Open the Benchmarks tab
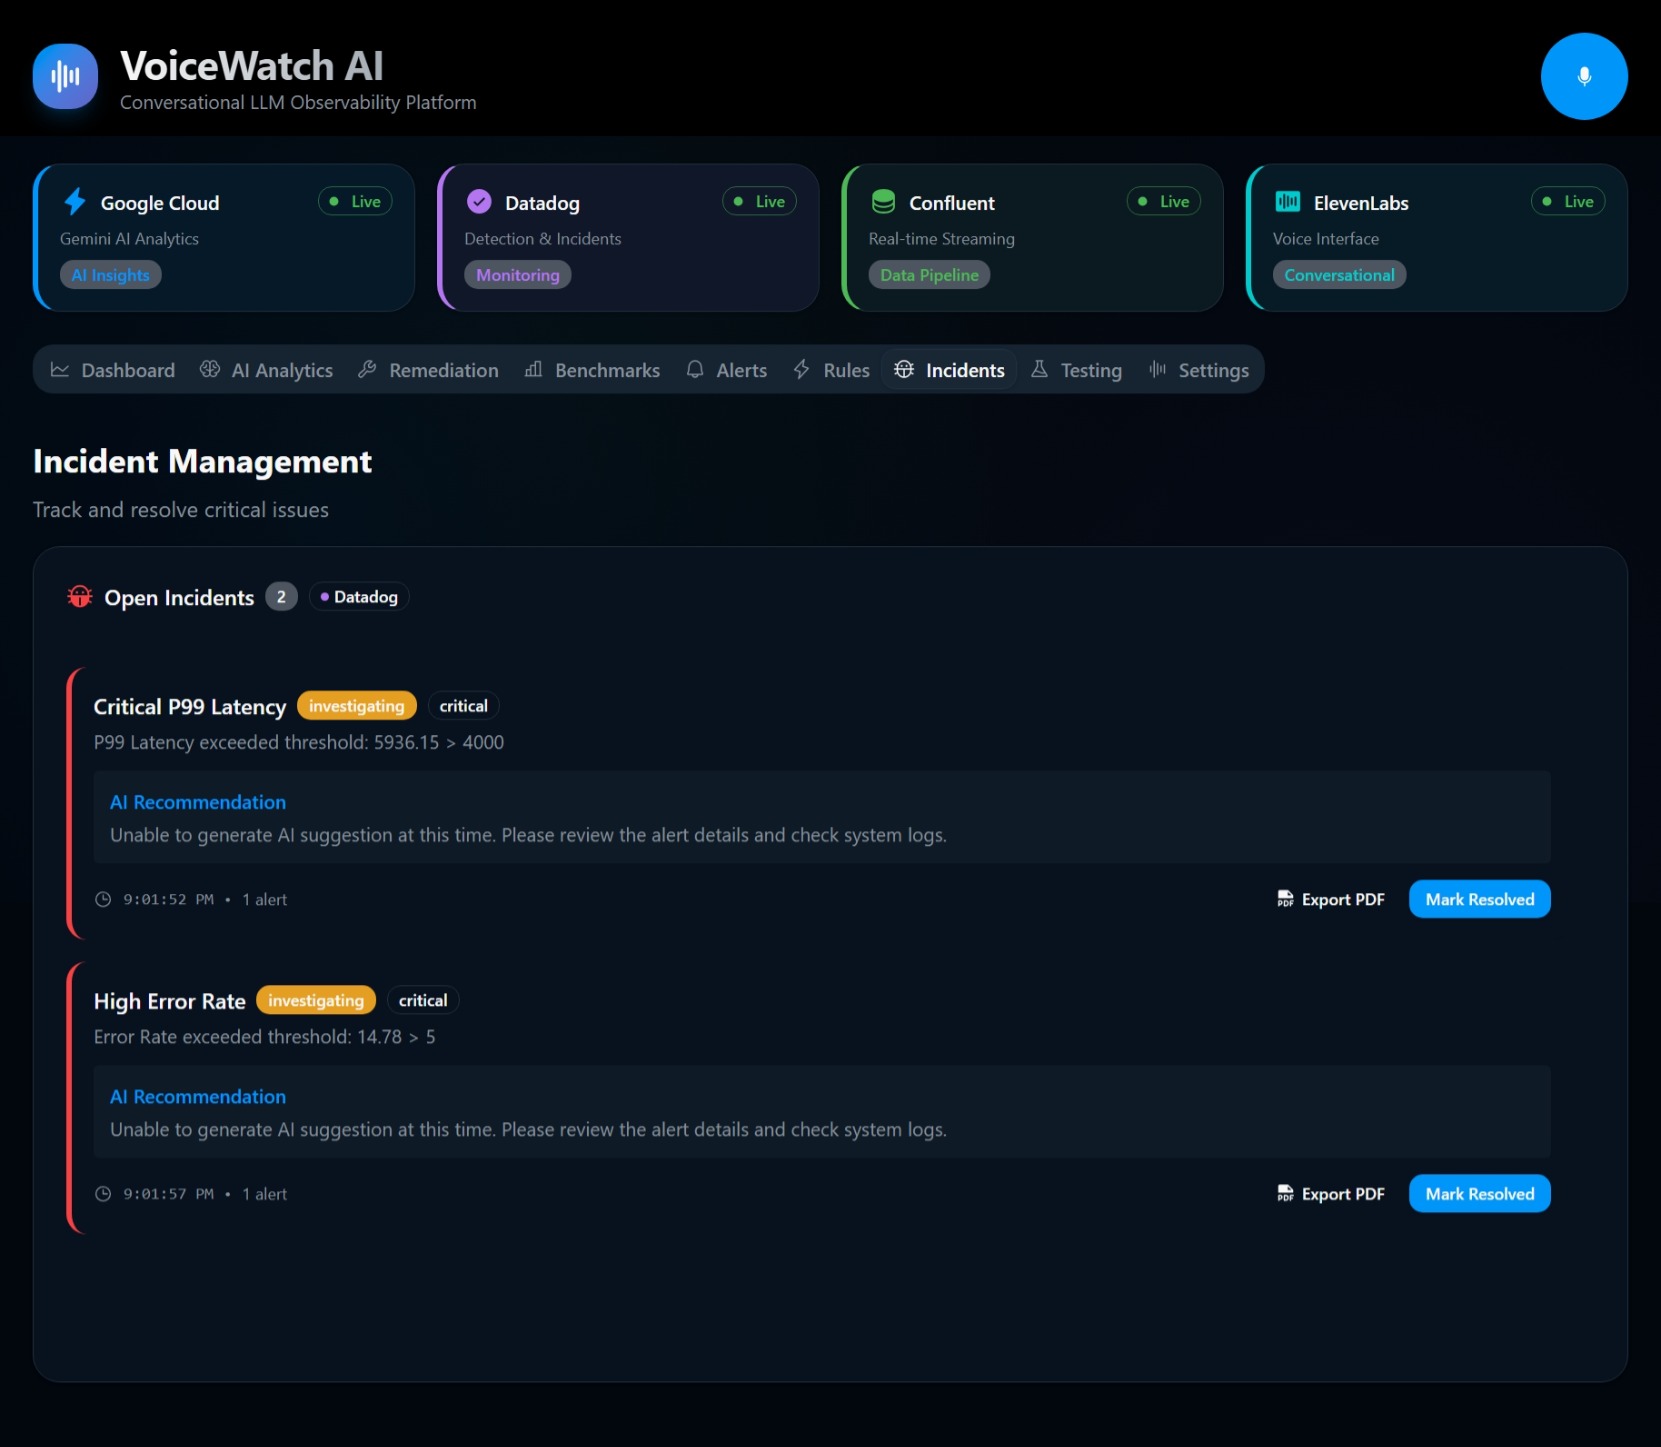Image resolution: width=1661 pixels, height=1447 pixels. [x=592, y=370]
